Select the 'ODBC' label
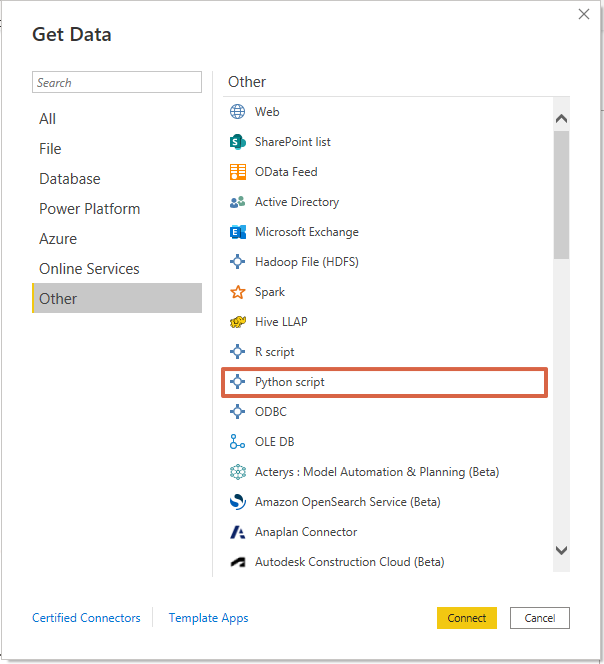The width and height of the screenshot is (604, 664). pyautogui.click(x=271, y=412)
